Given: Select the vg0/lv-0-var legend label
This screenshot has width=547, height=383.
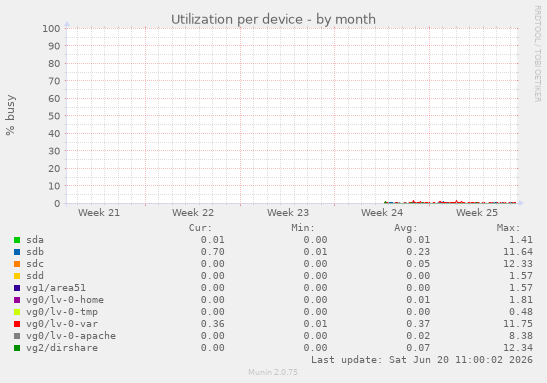Looking at the screenshot, I should pyautogui.click(x=62, y=324).
